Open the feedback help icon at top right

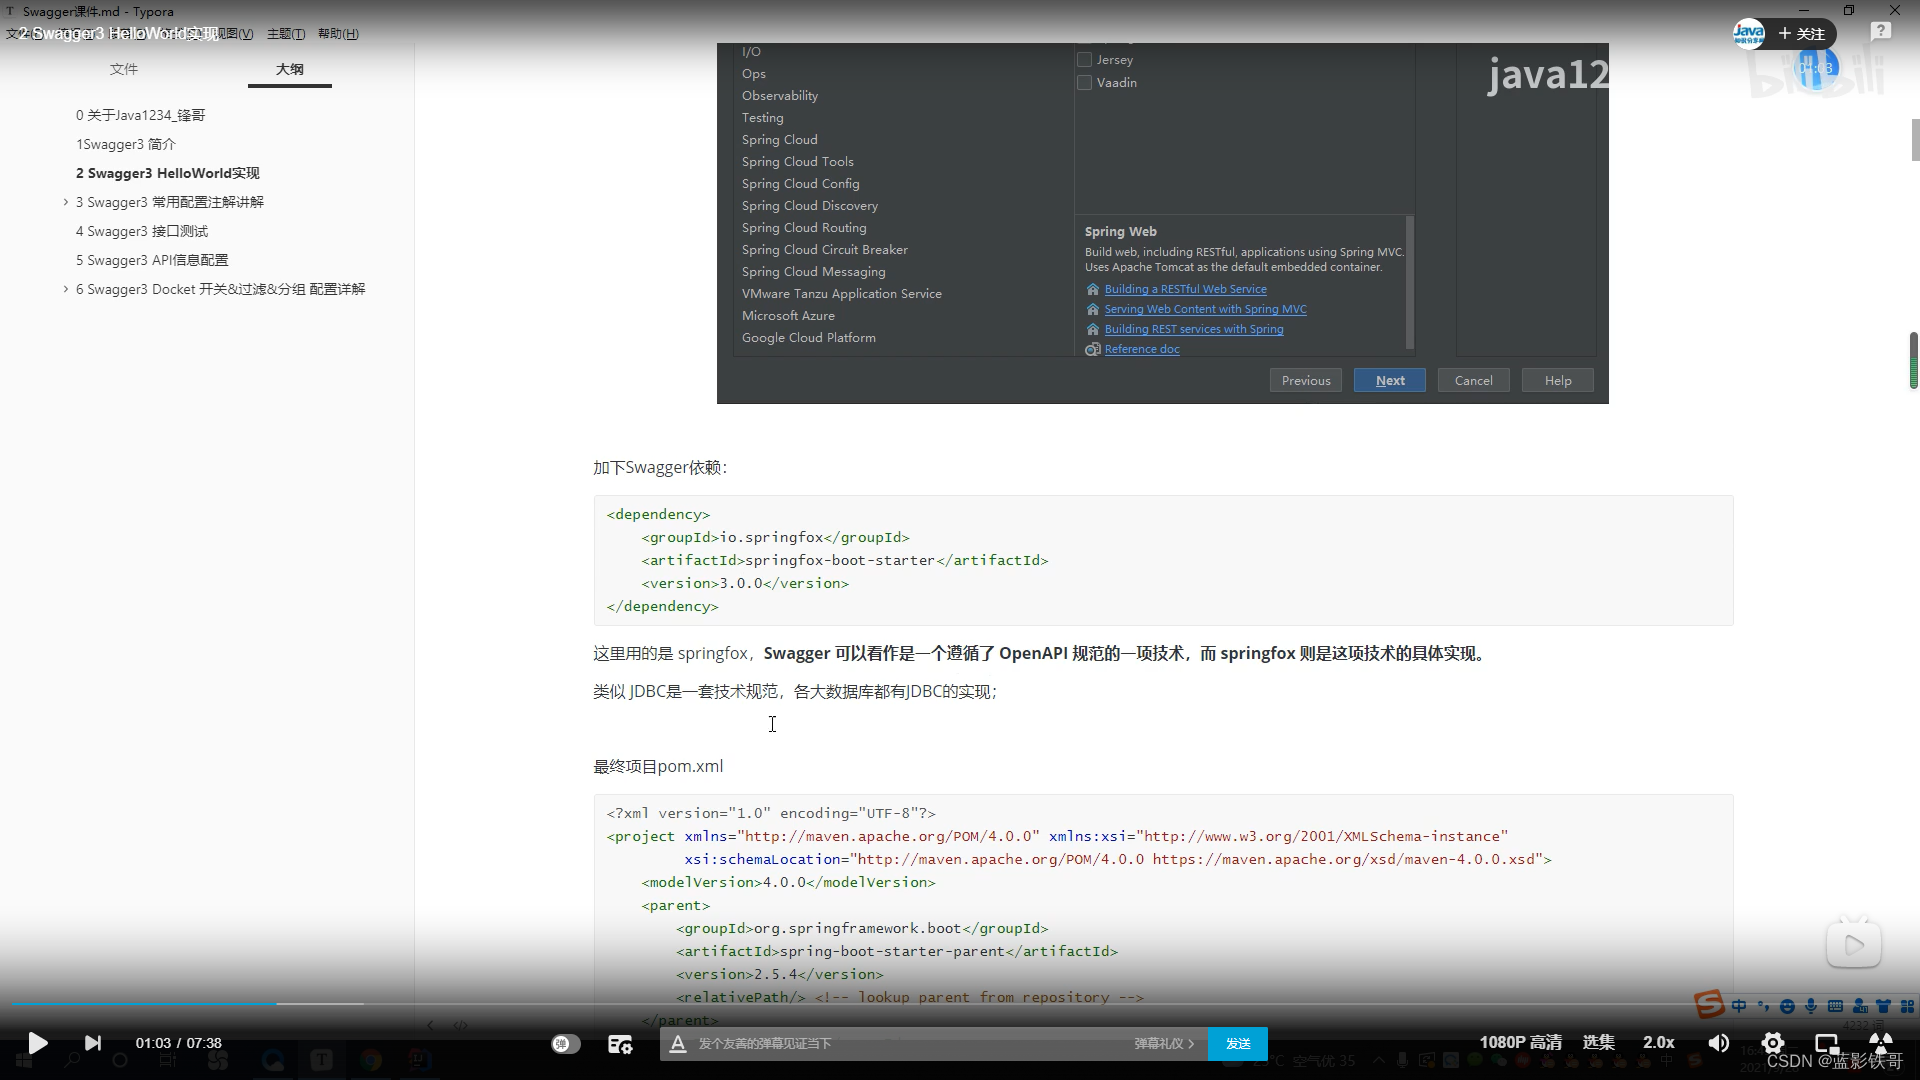(x=1881, y=32)
